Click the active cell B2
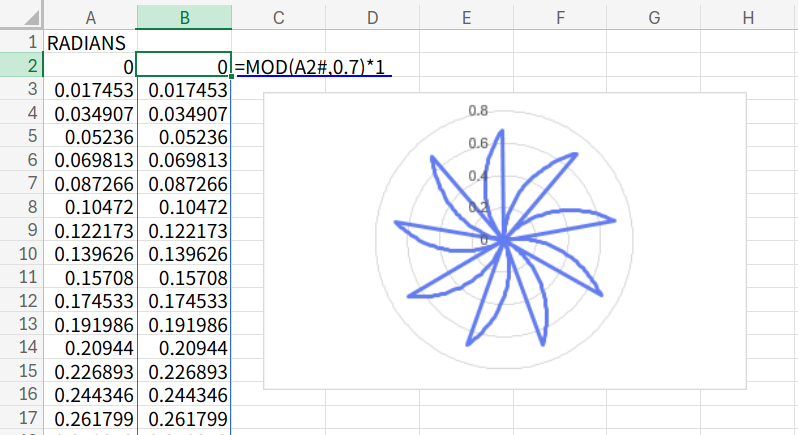Viewport: 798px width, 435px height. coord(183,66)
